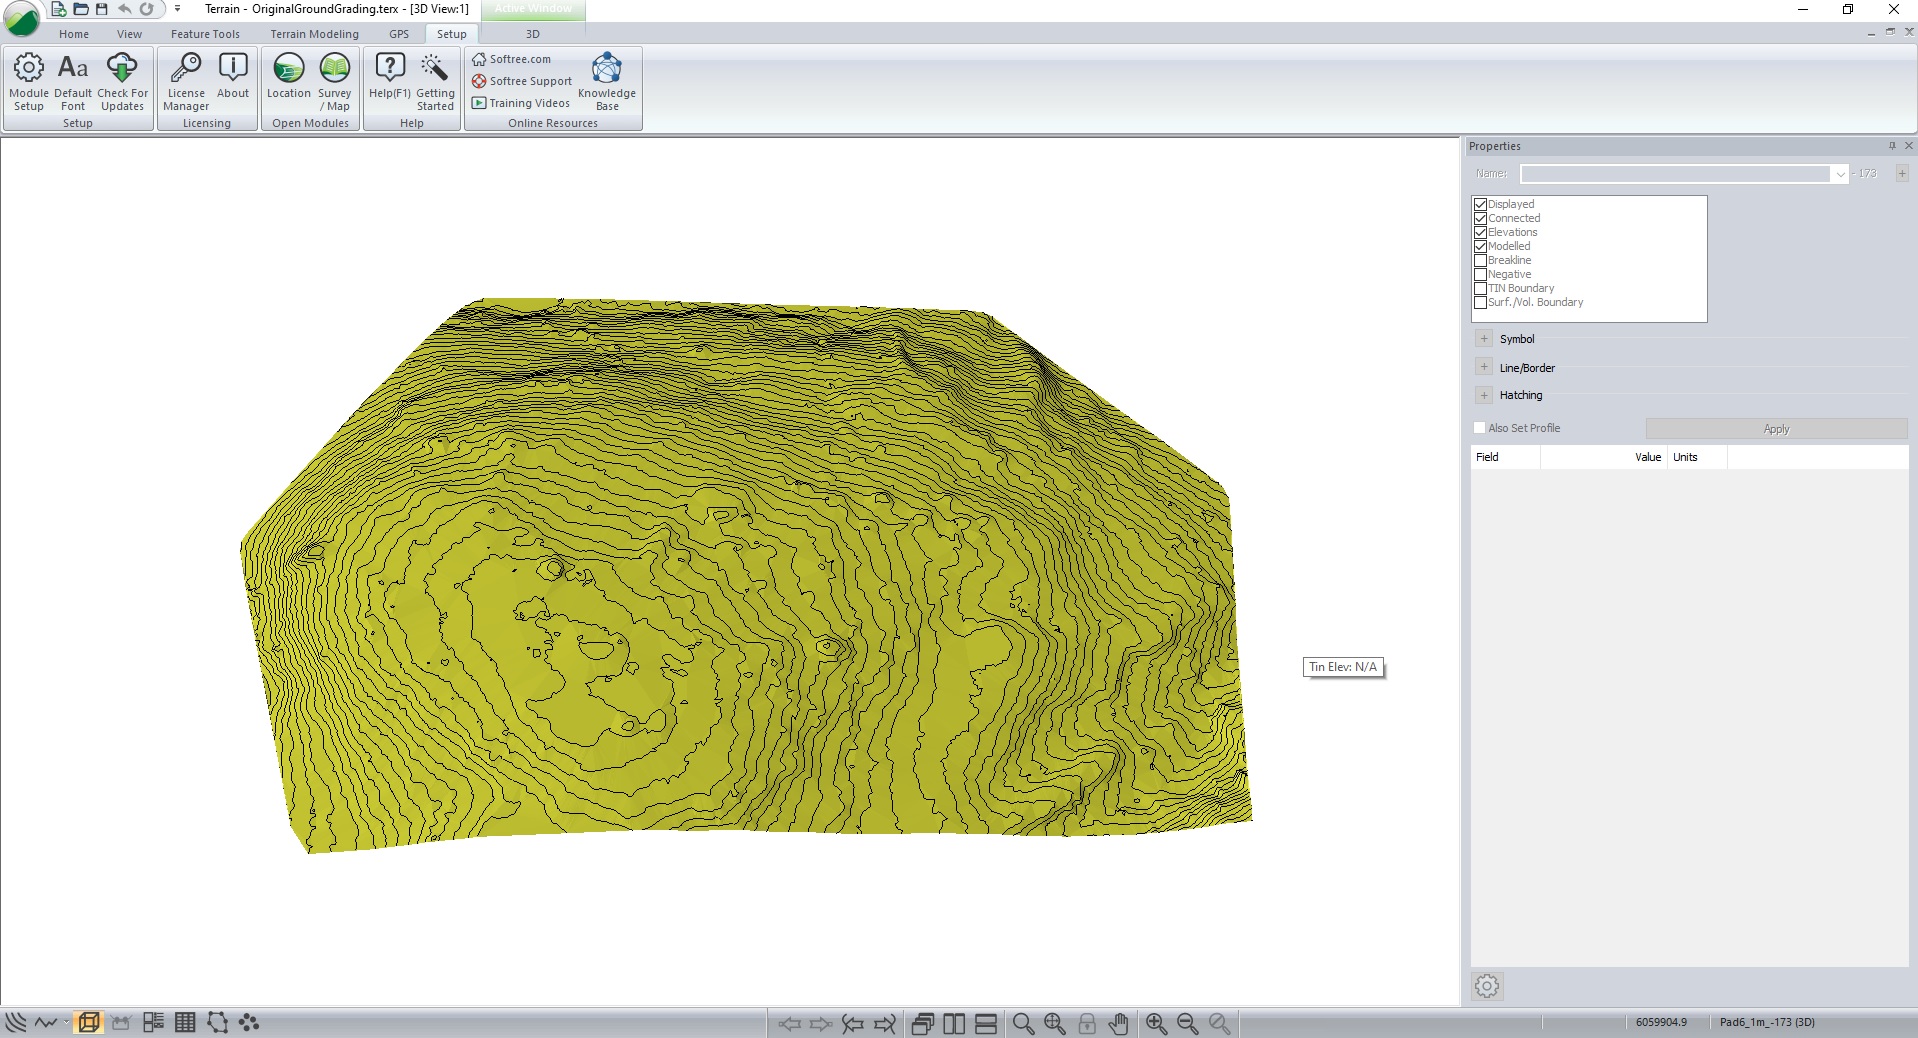Cascade windows using the stacked windows icon
1918x1038 pixels.
(x=922, y=1023)
